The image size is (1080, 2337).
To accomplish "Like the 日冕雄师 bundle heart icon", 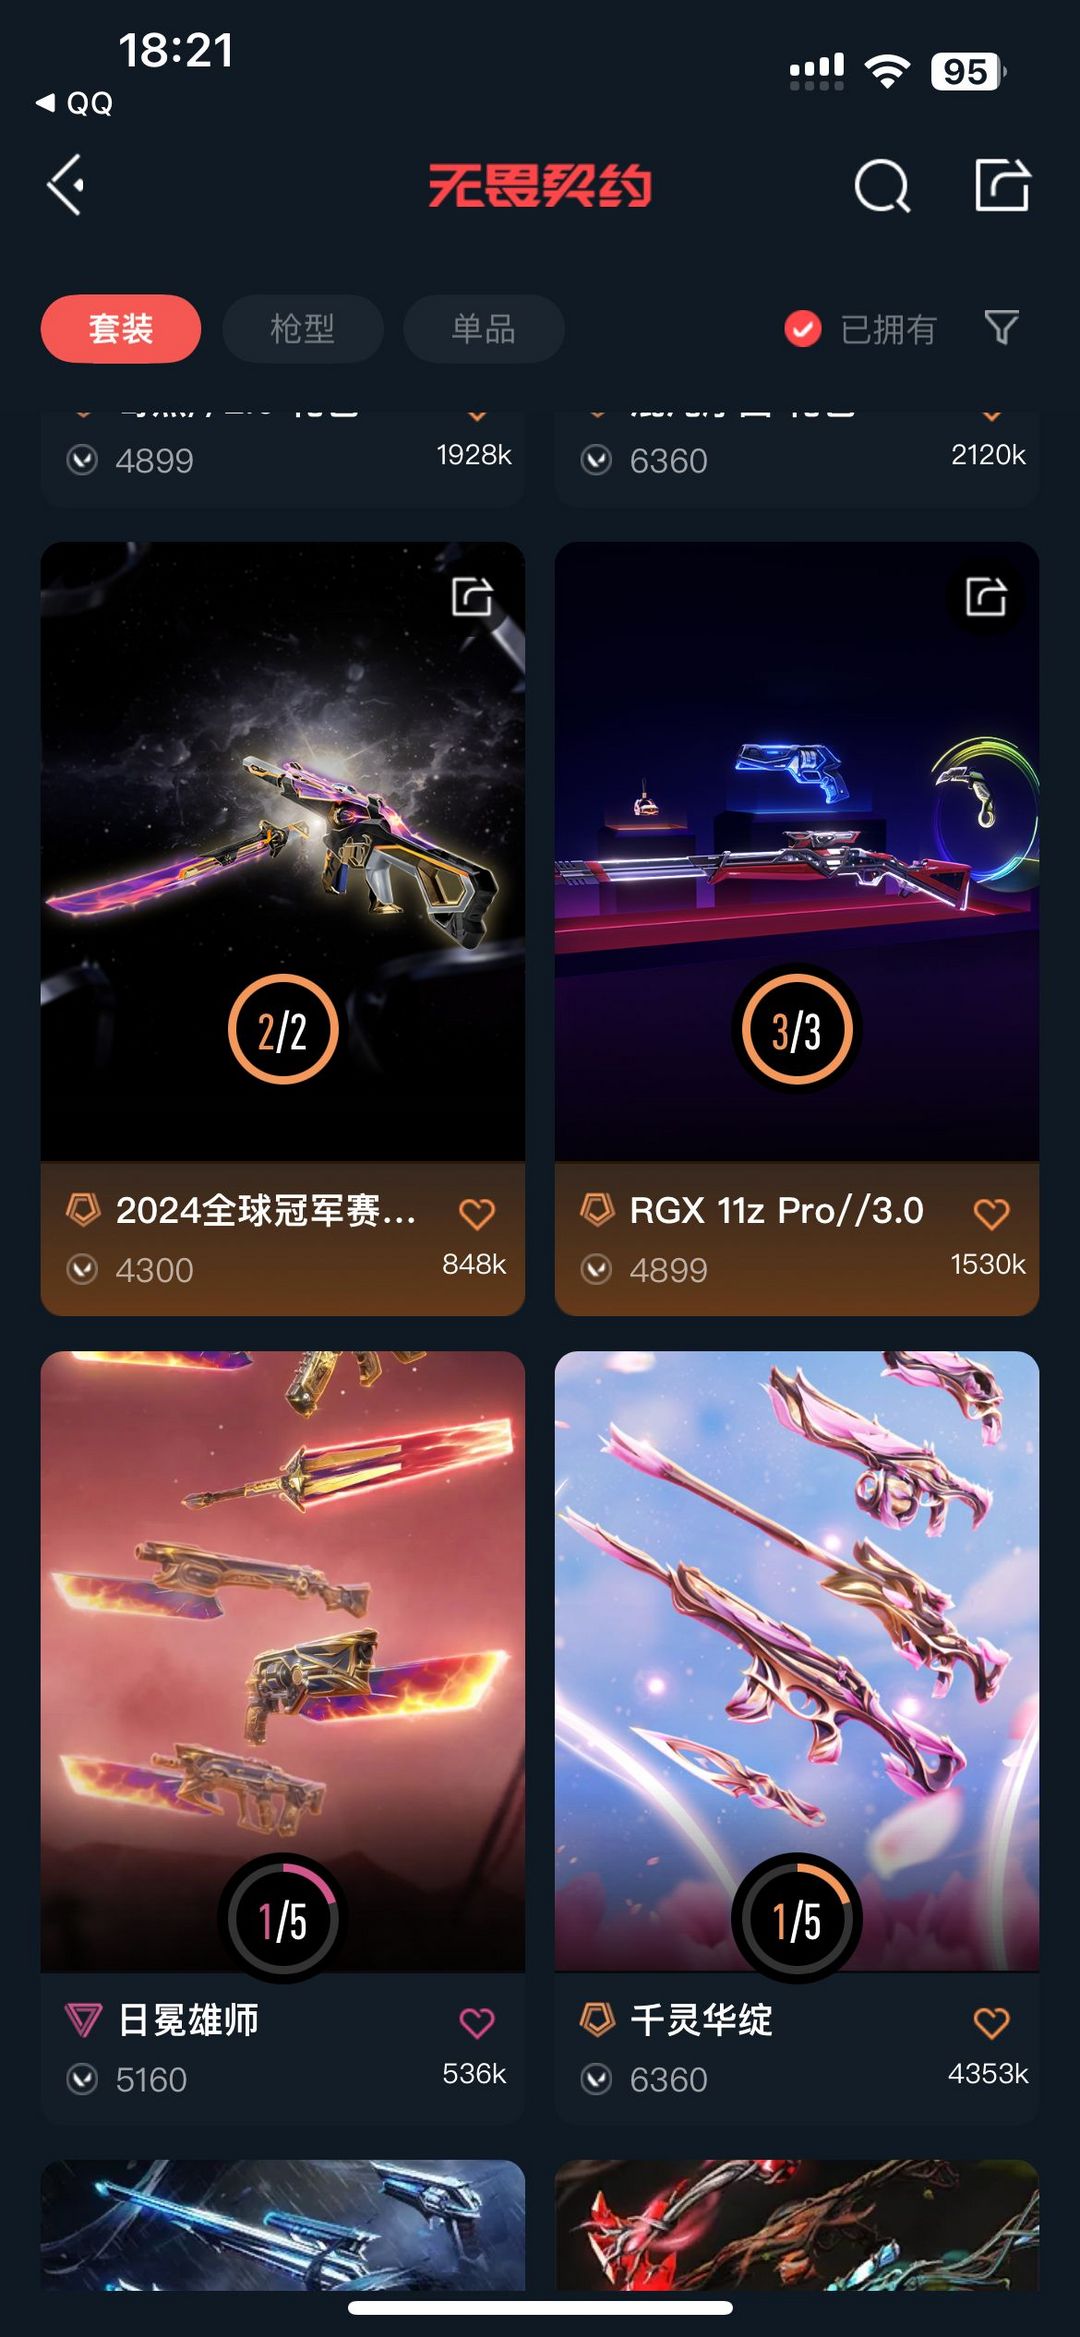I will pyautogui.click(x=477, y=2022).
